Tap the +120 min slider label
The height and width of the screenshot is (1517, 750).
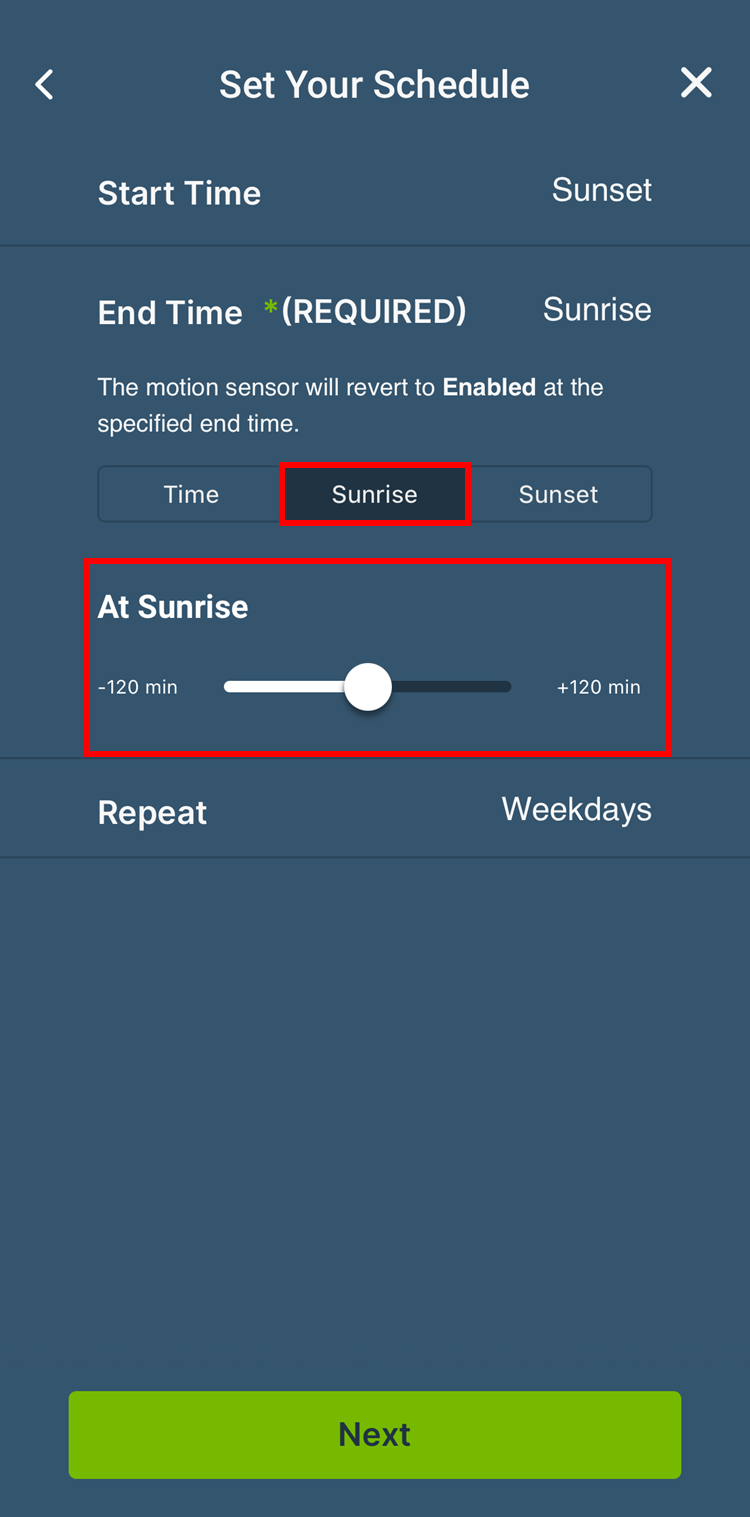coord(598,687)
